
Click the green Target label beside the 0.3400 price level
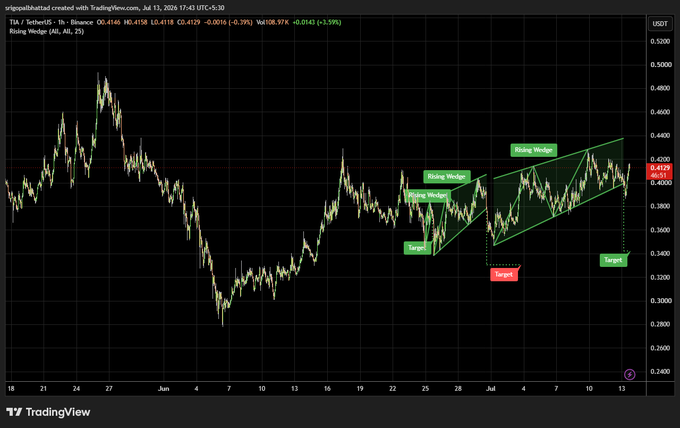click(613, 260)
